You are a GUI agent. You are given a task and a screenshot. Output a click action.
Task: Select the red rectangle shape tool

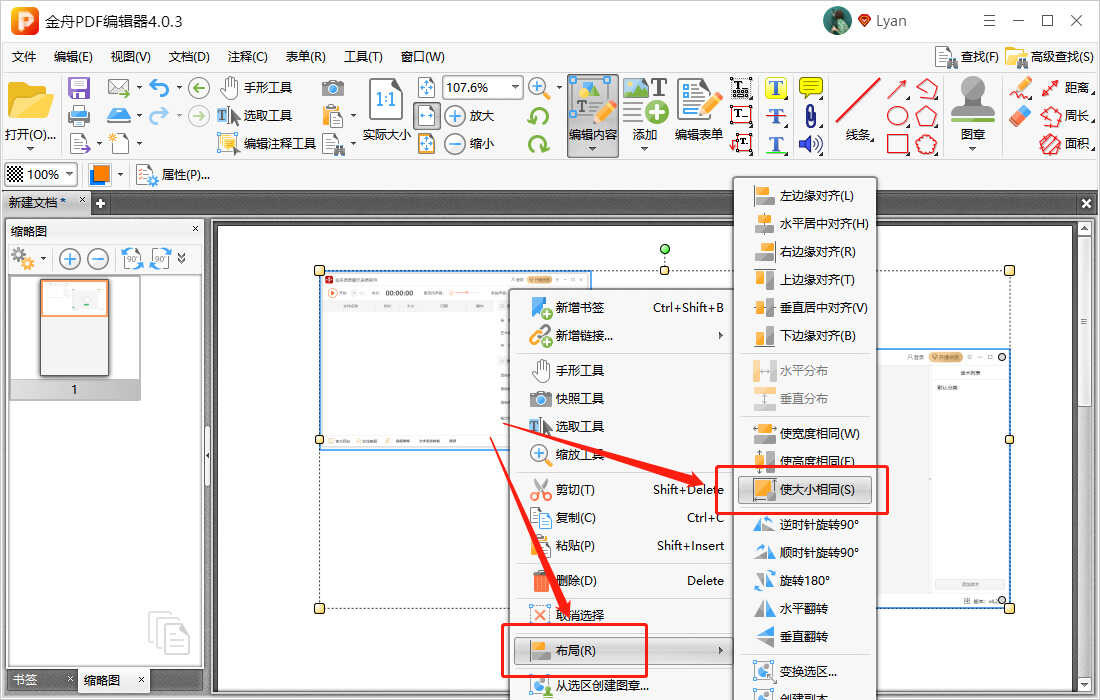click(897, 144)
